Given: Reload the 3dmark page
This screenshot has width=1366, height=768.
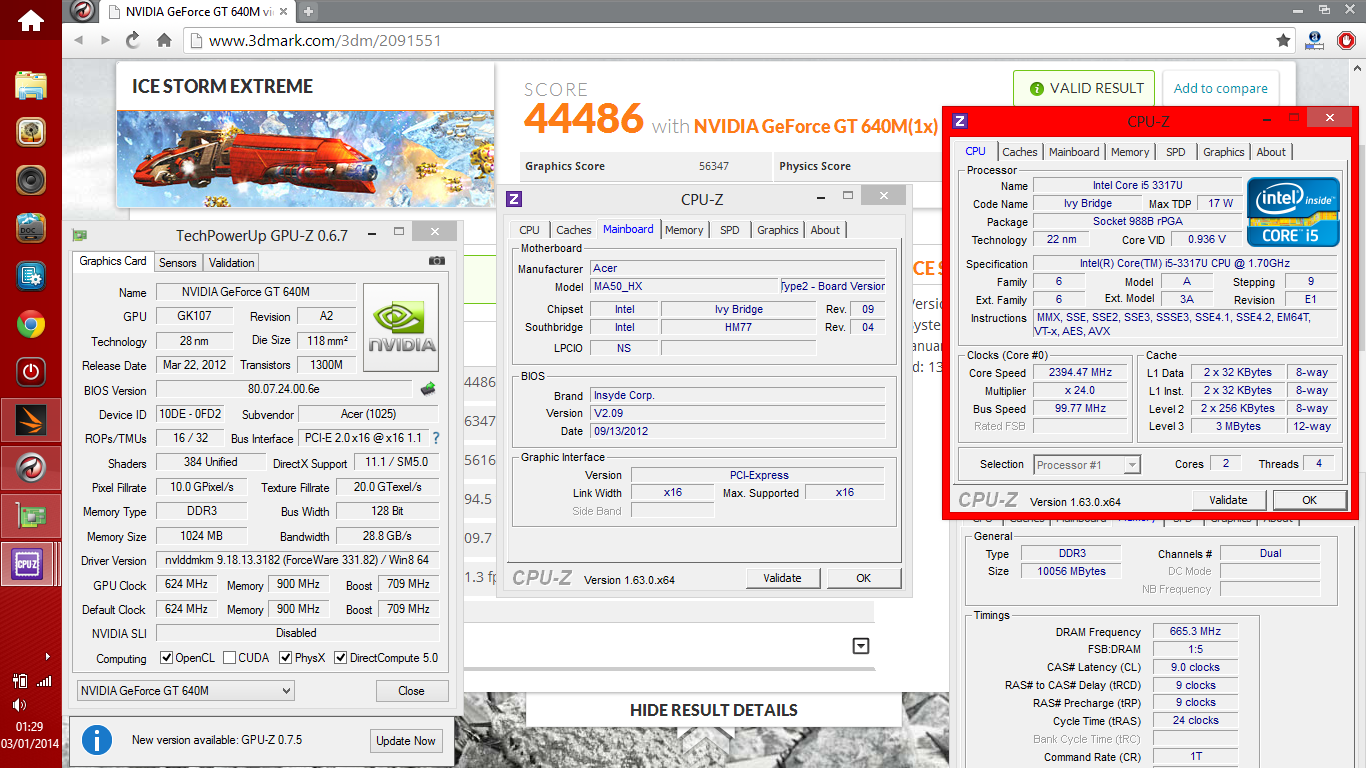Looking at the screenshot, I should coord(133,40).
